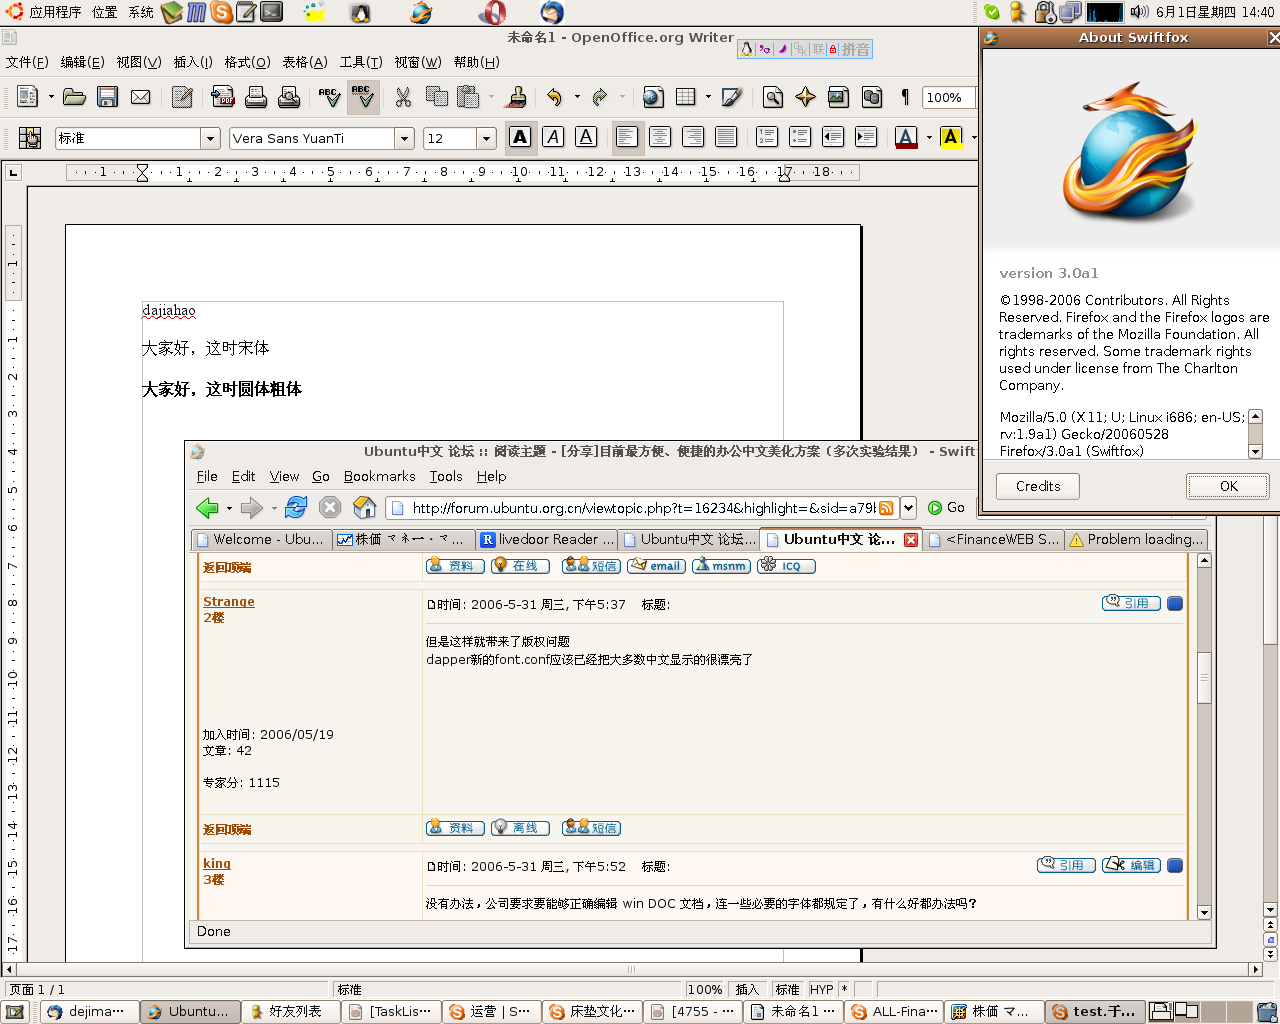Click 编辑 button on king's post
This screenshot has width=1280, height=1024.
[x=1131, y=865]
